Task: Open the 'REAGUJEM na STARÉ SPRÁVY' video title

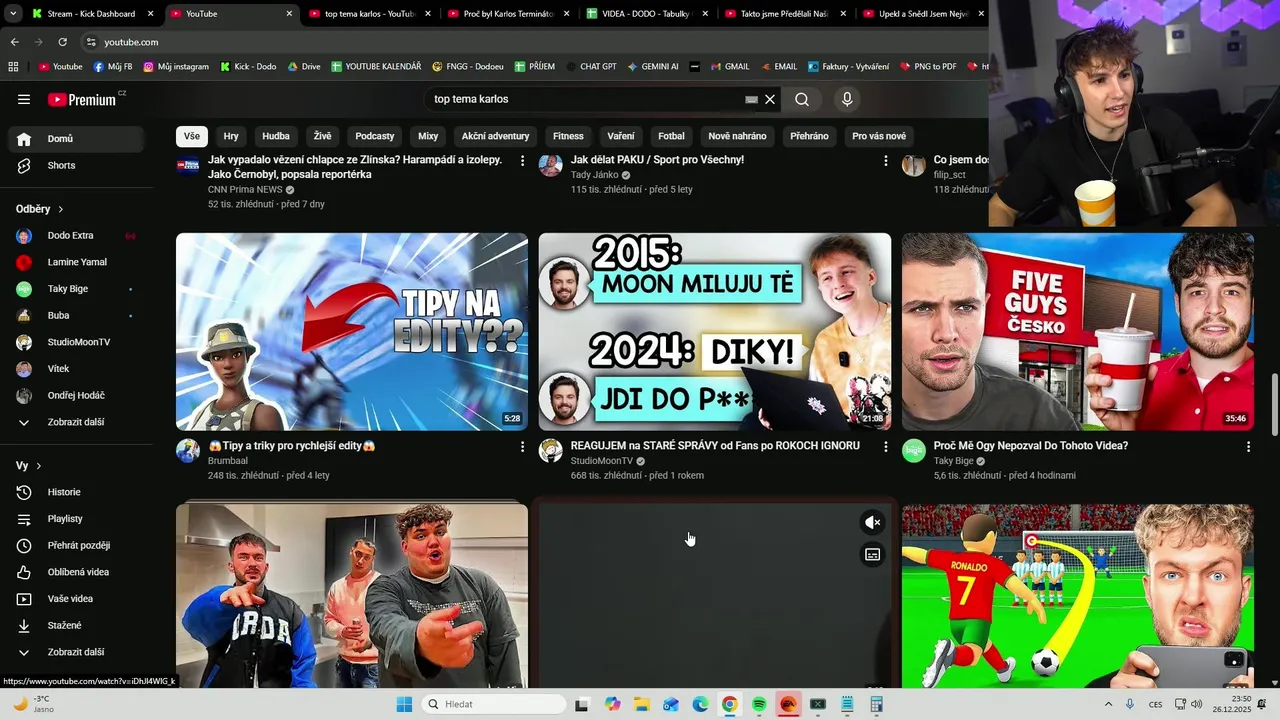Action: pyautogui.click(x=715, y=446)
